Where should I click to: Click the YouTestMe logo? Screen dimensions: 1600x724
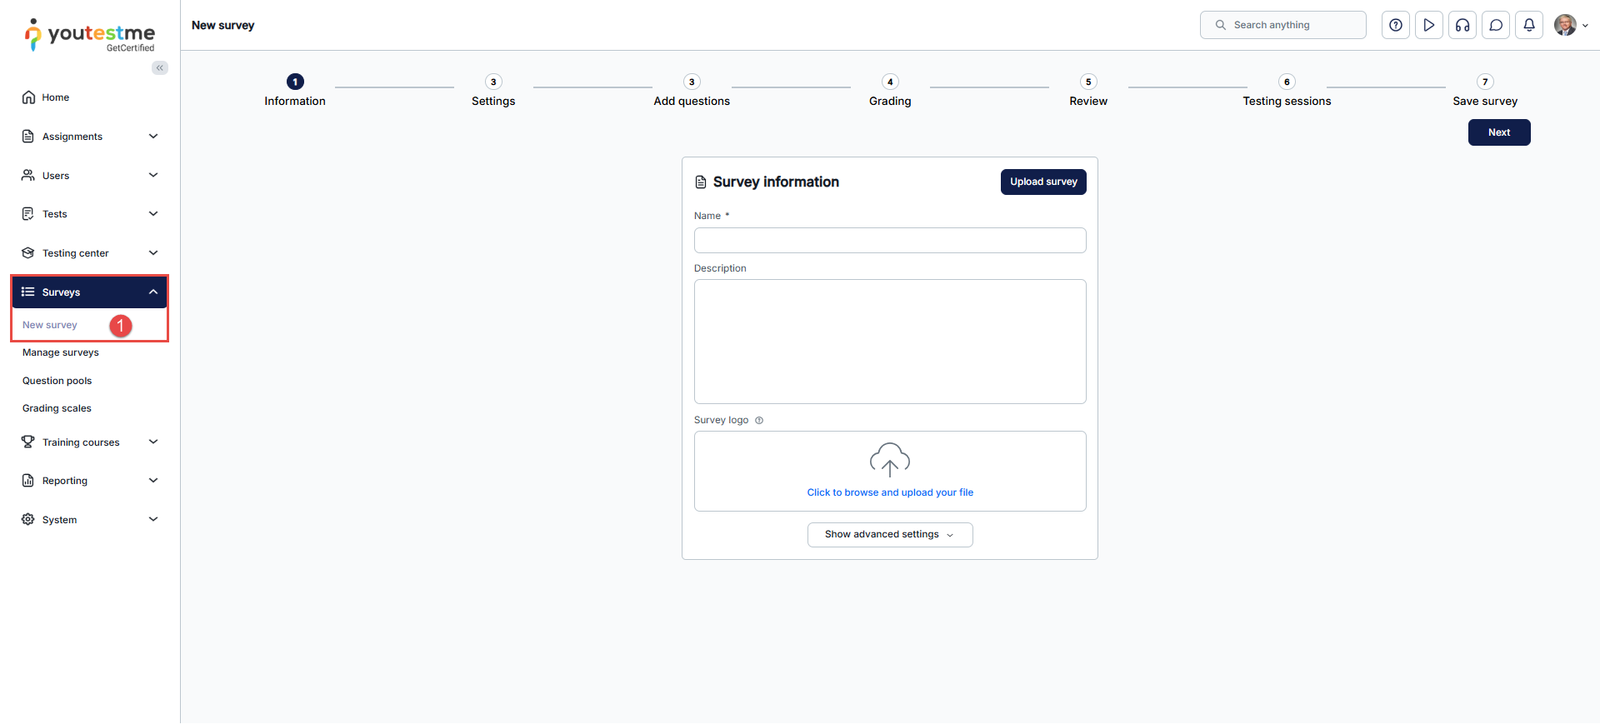[x=90, y=35]
